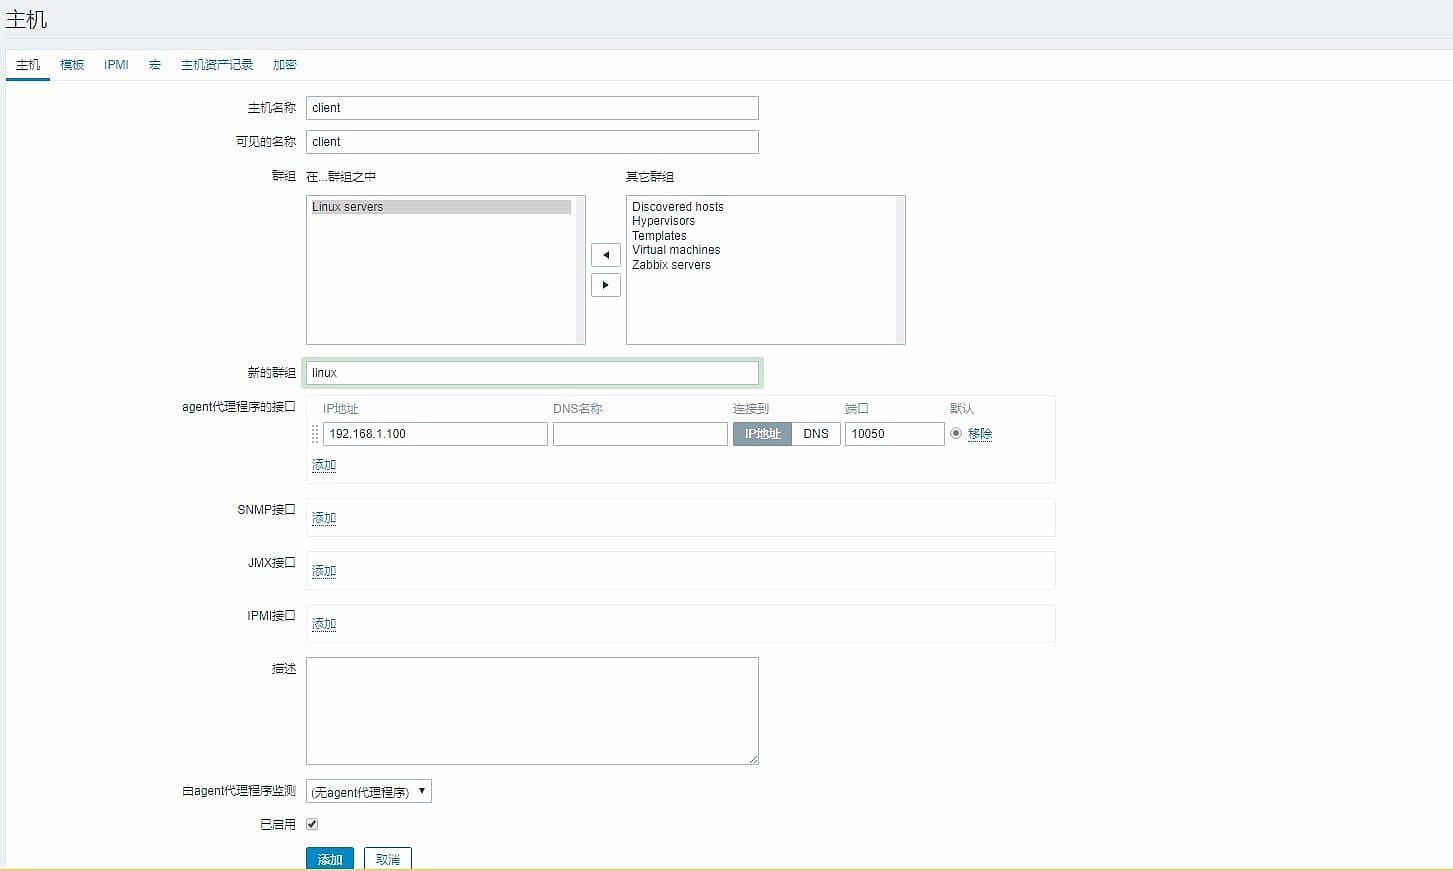Image resolution: width=1453 pixels, height=871 pixels.
Task: Open the agent proxy monitoring dropdown
Action: coord(368,792)
